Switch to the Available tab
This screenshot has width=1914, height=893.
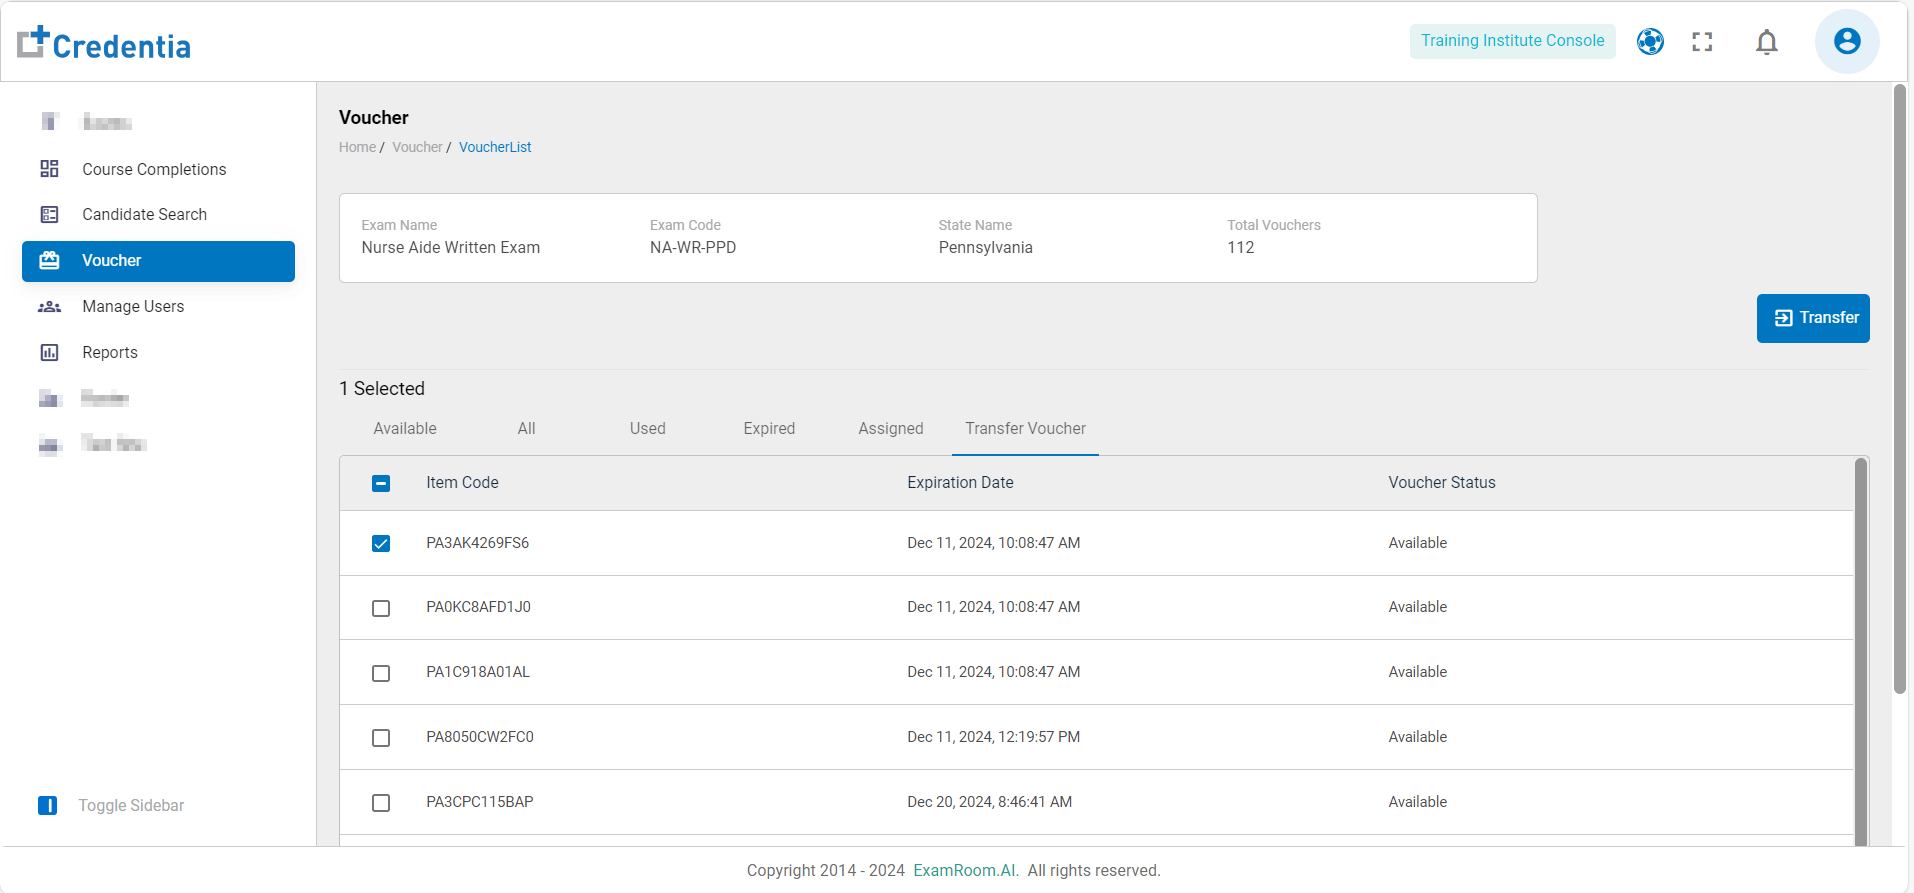tap(405, 428)
